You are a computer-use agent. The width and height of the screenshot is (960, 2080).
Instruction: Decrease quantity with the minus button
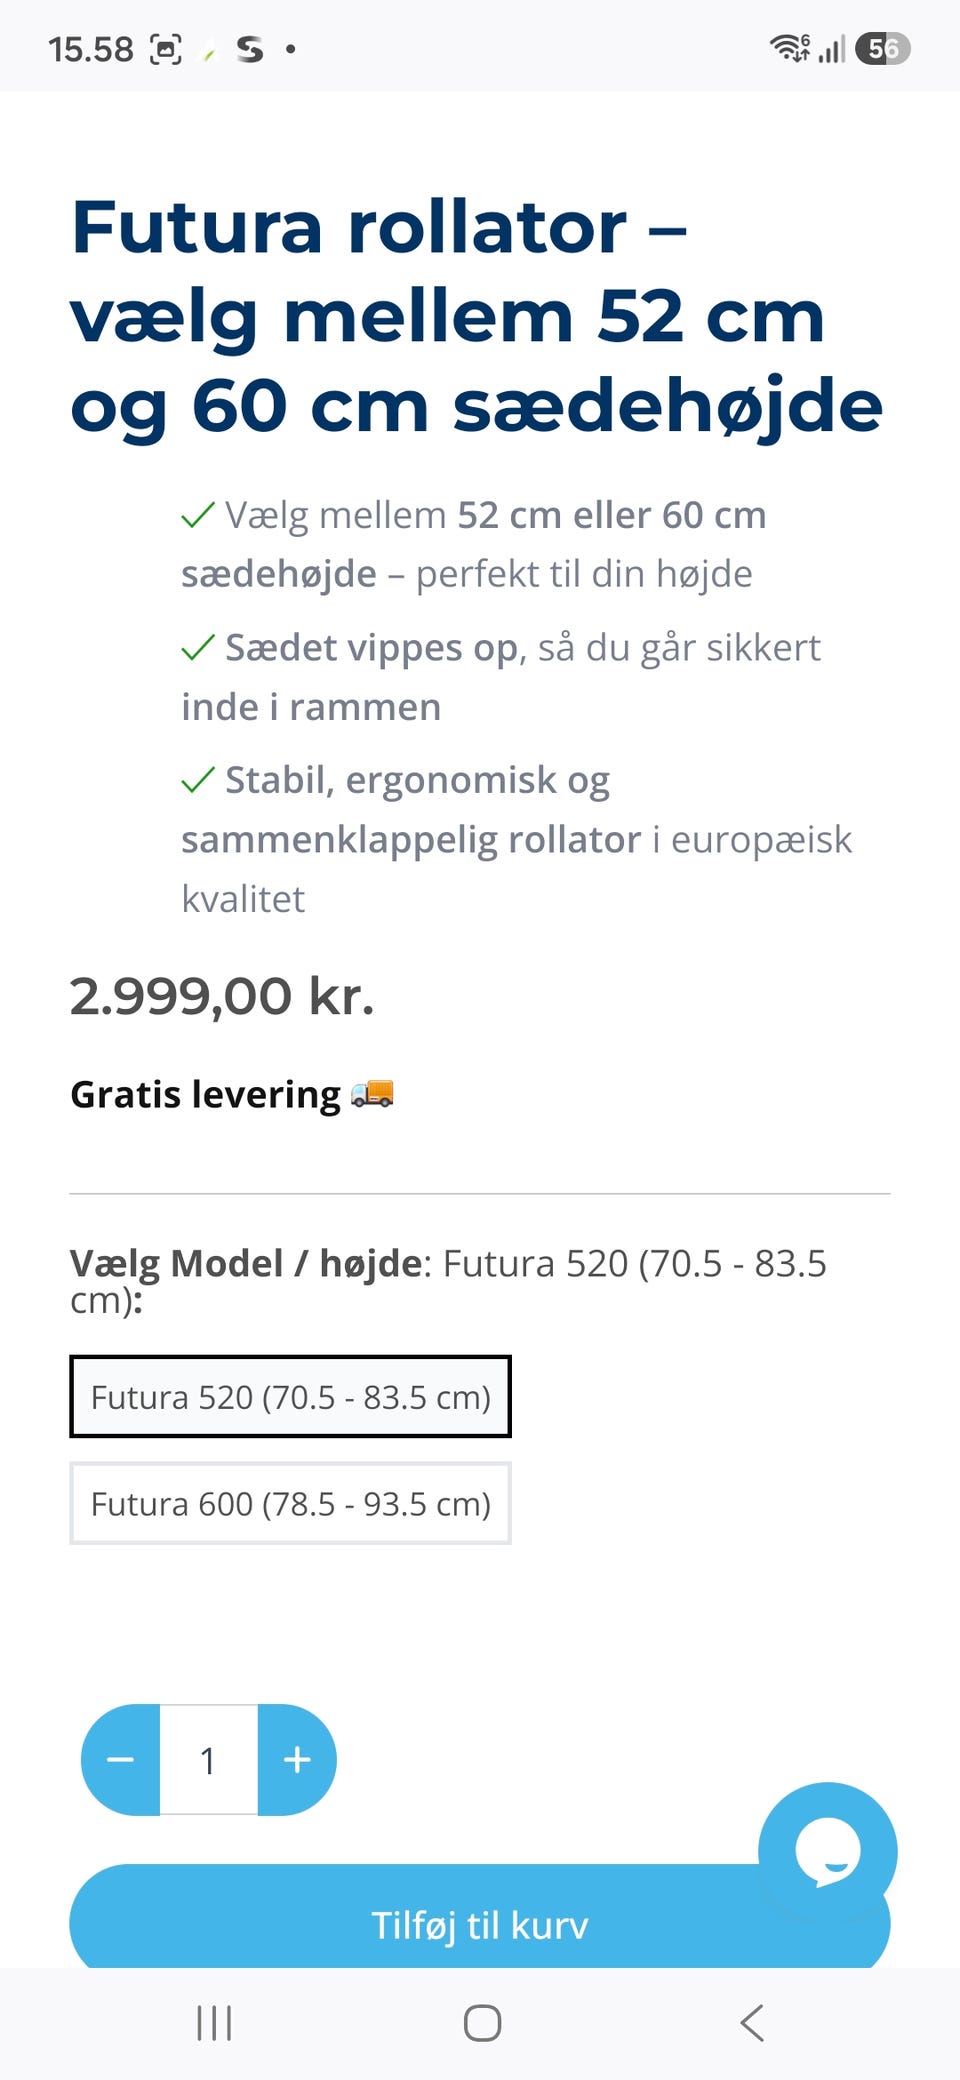coord(120,1760)
